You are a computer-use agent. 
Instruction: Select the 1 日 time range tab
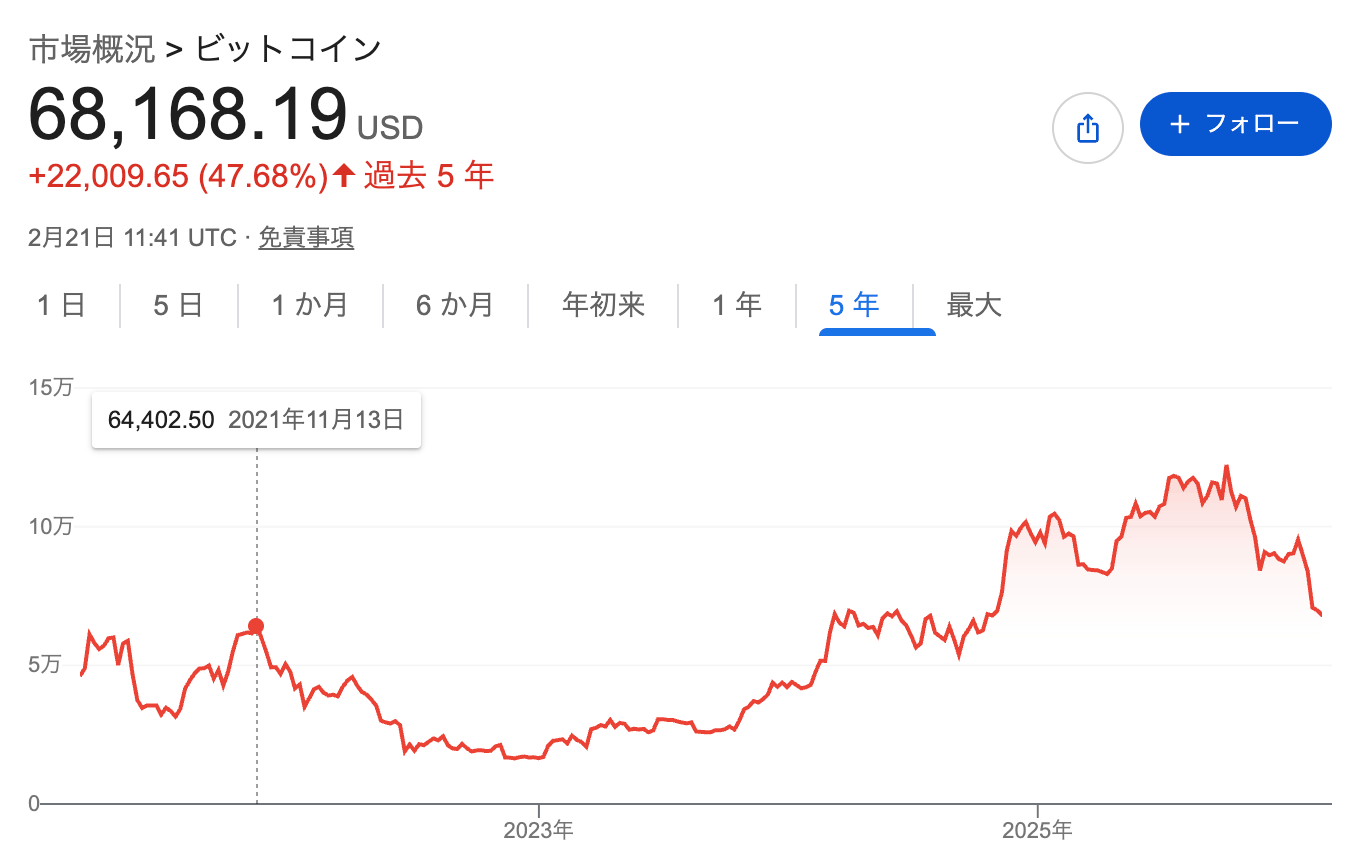[61, 305]
